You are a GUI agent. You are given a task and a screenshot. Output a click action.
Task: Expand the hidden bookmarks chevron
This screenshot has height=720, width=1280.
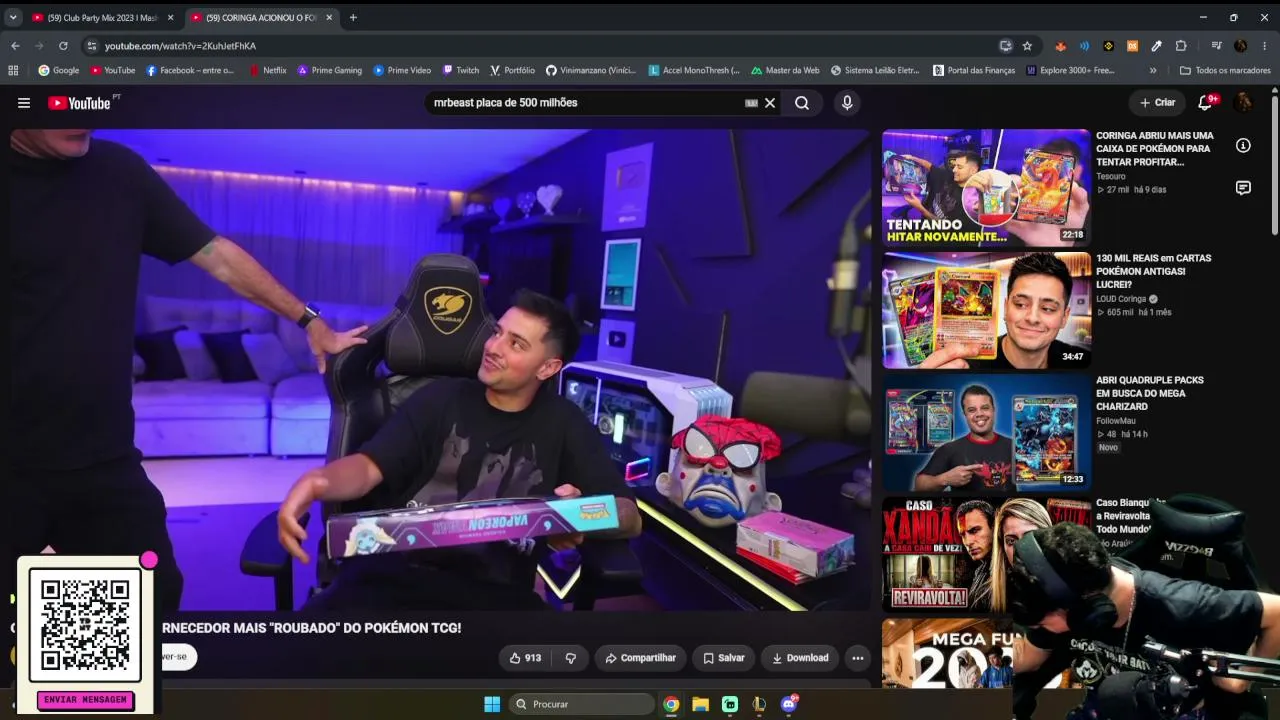pyautogui.click(x=1153, y=71)
